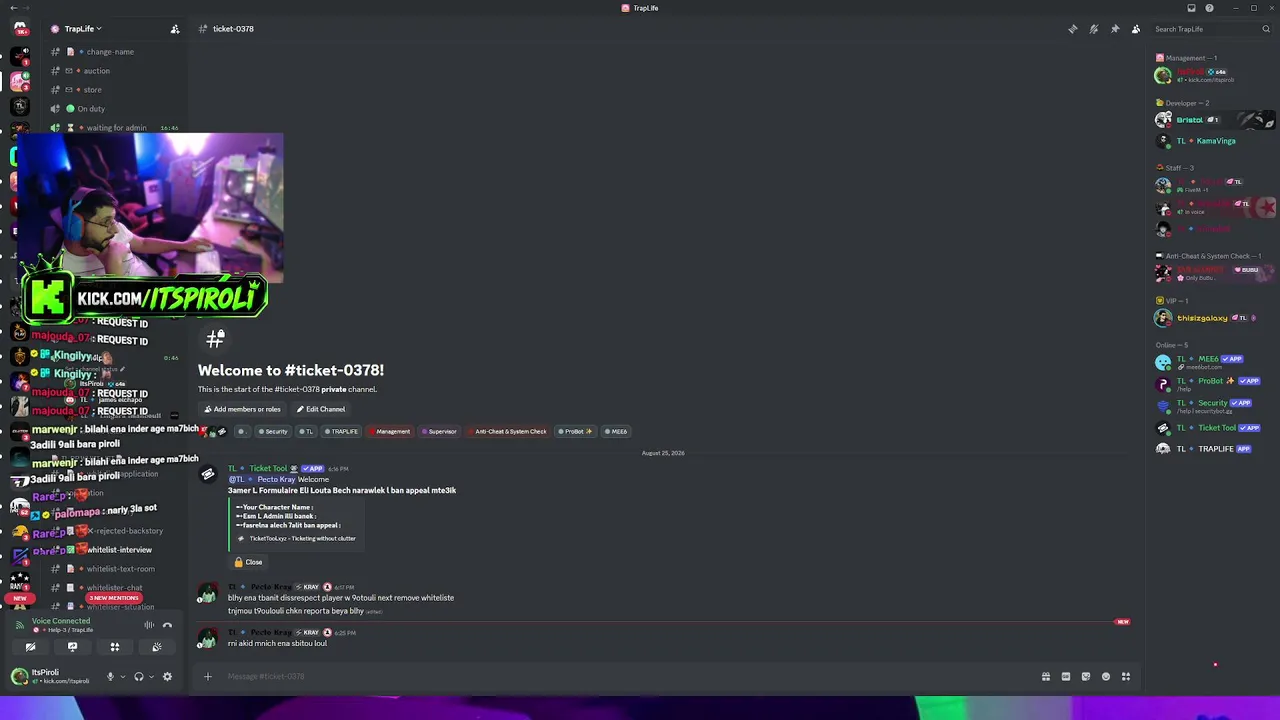Toggle voice noise suppression icon
Viewport: 1280px width, 720px height.
149,625
